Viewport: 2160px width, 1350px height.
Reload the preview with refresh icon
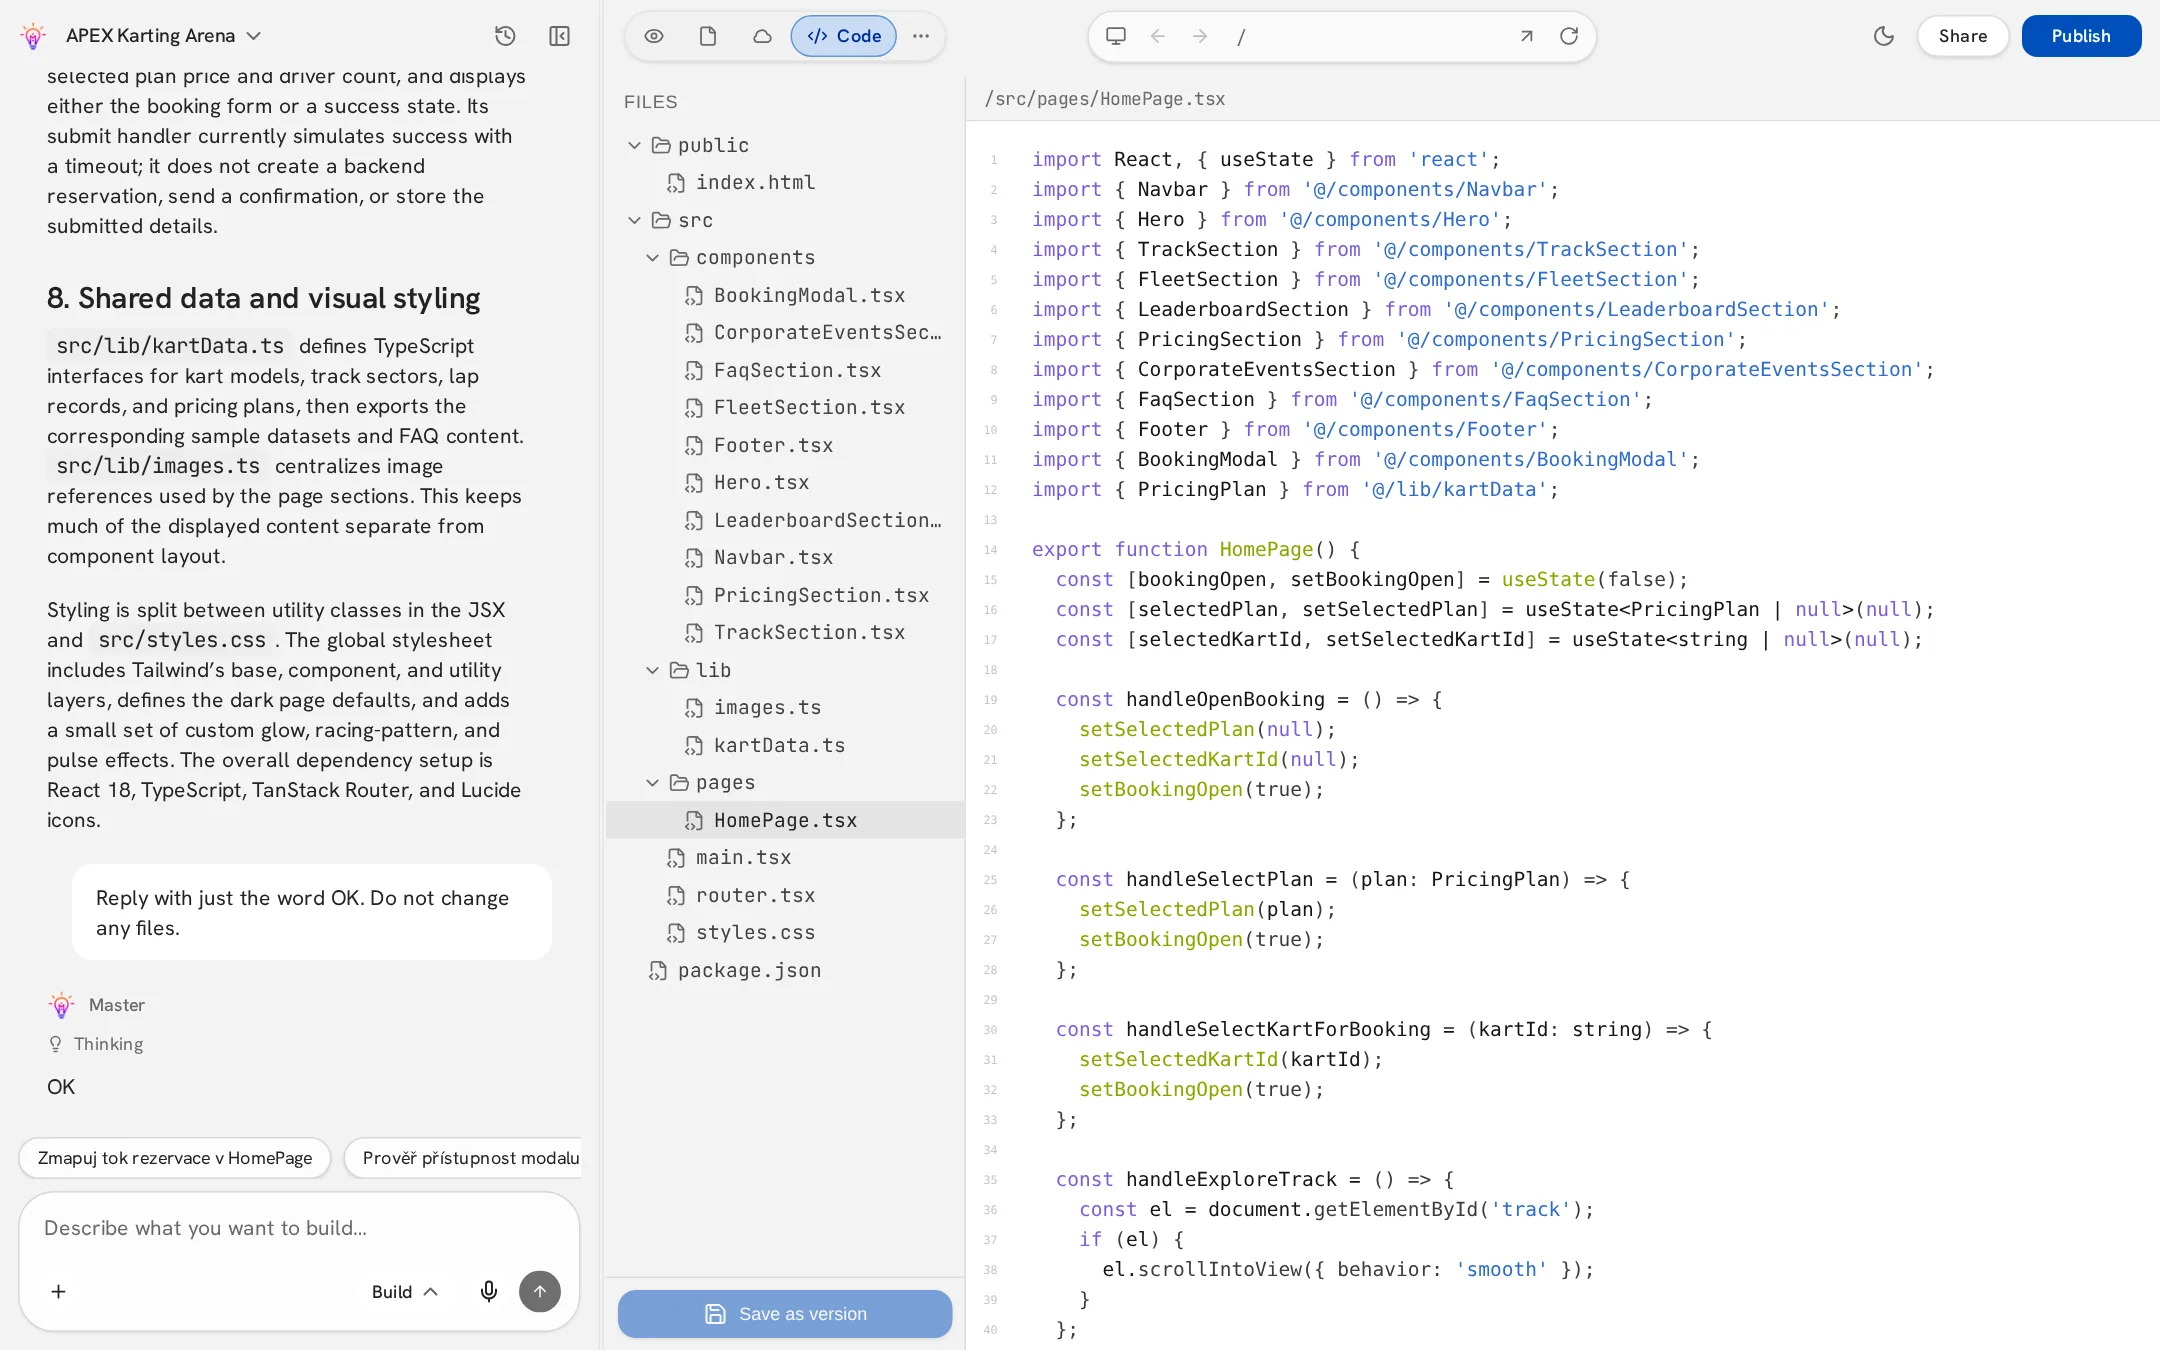(1569, 36)
